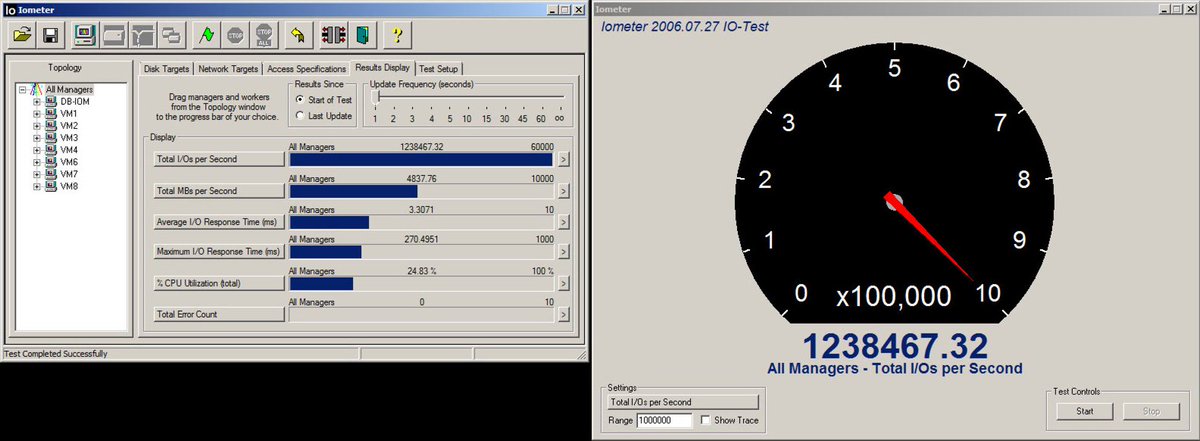This screenshot has height=441, width=1200.
Task: Select VM3 in the topology tree
Action: [x=68, y=138]
